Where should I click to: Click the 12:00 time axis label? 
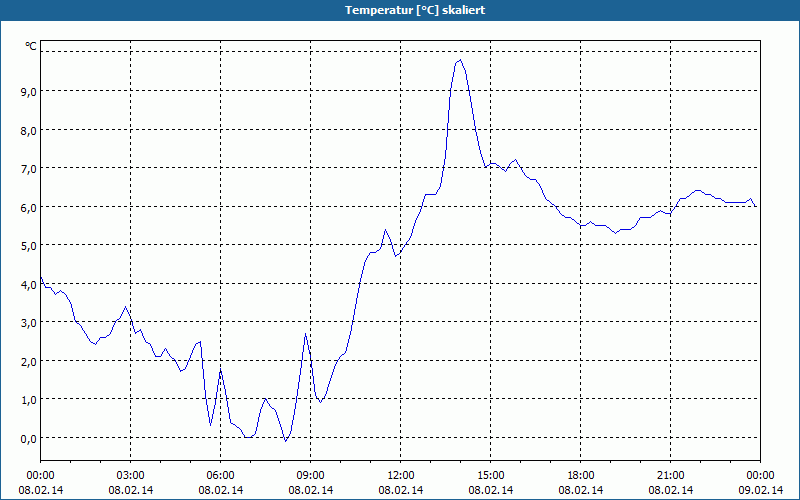coord(401,476)
